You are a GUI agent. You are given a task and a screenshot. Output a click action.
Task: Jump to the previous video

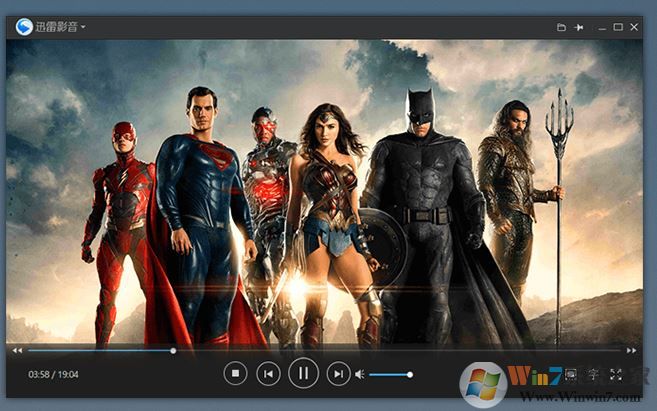coord(268,374)
